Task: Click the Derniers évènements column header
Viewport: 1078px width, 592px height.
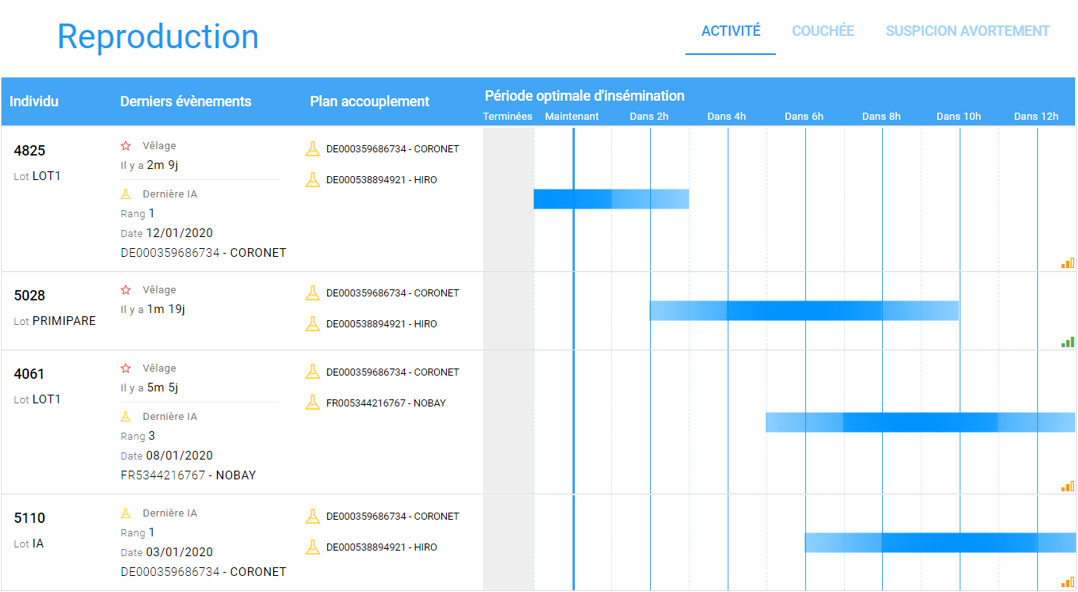Action: point(186,101)
